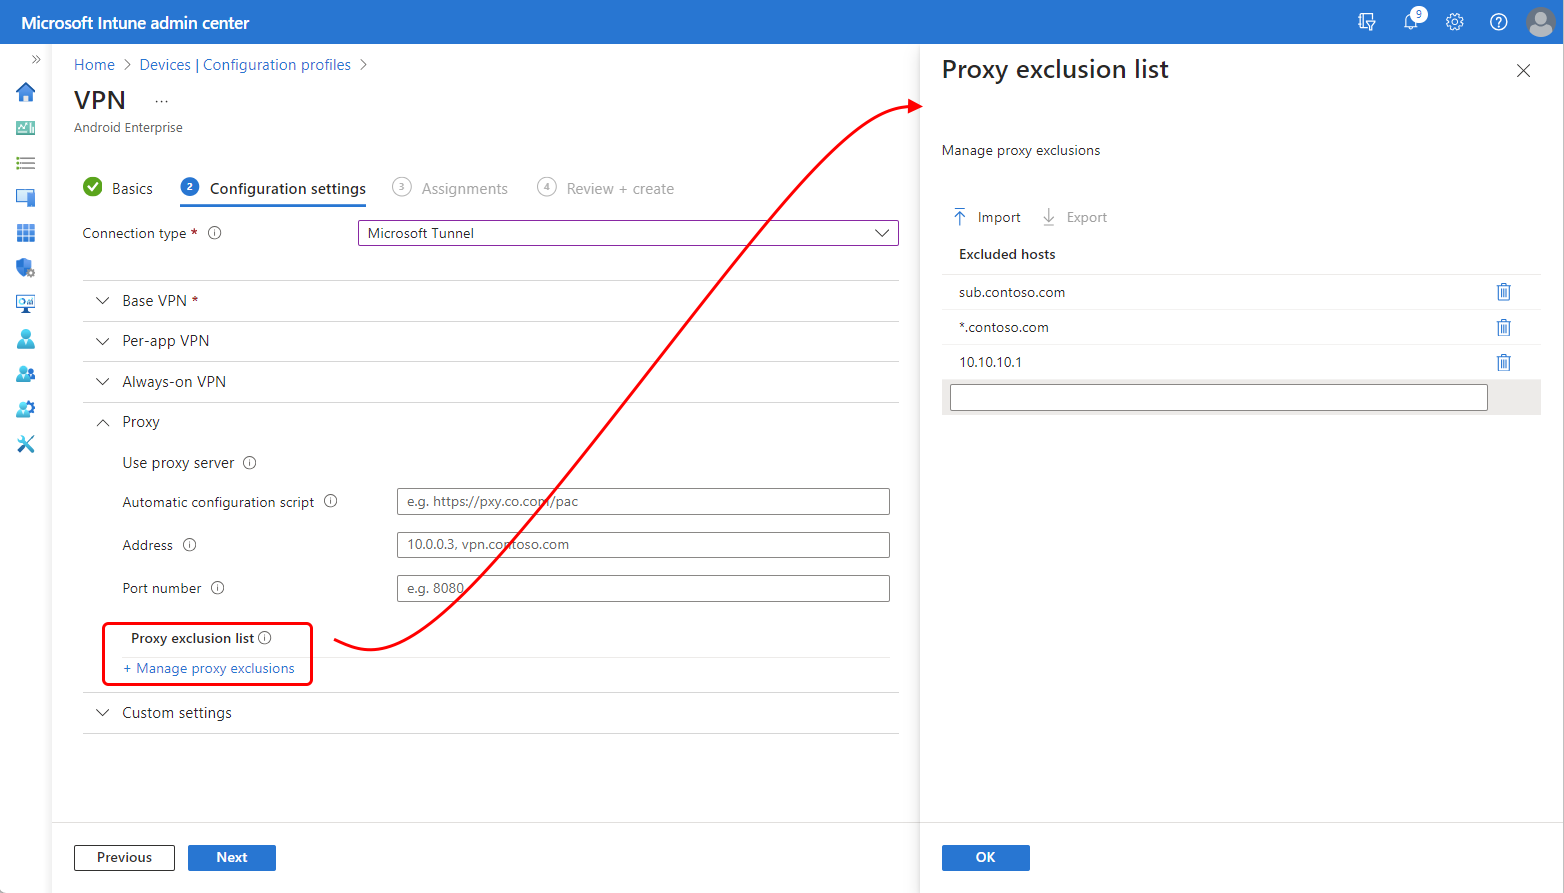Image resolution: width=1564 pixels, height=893 pixels.
Task: Open Tenant administration icon
Action: 26,409
